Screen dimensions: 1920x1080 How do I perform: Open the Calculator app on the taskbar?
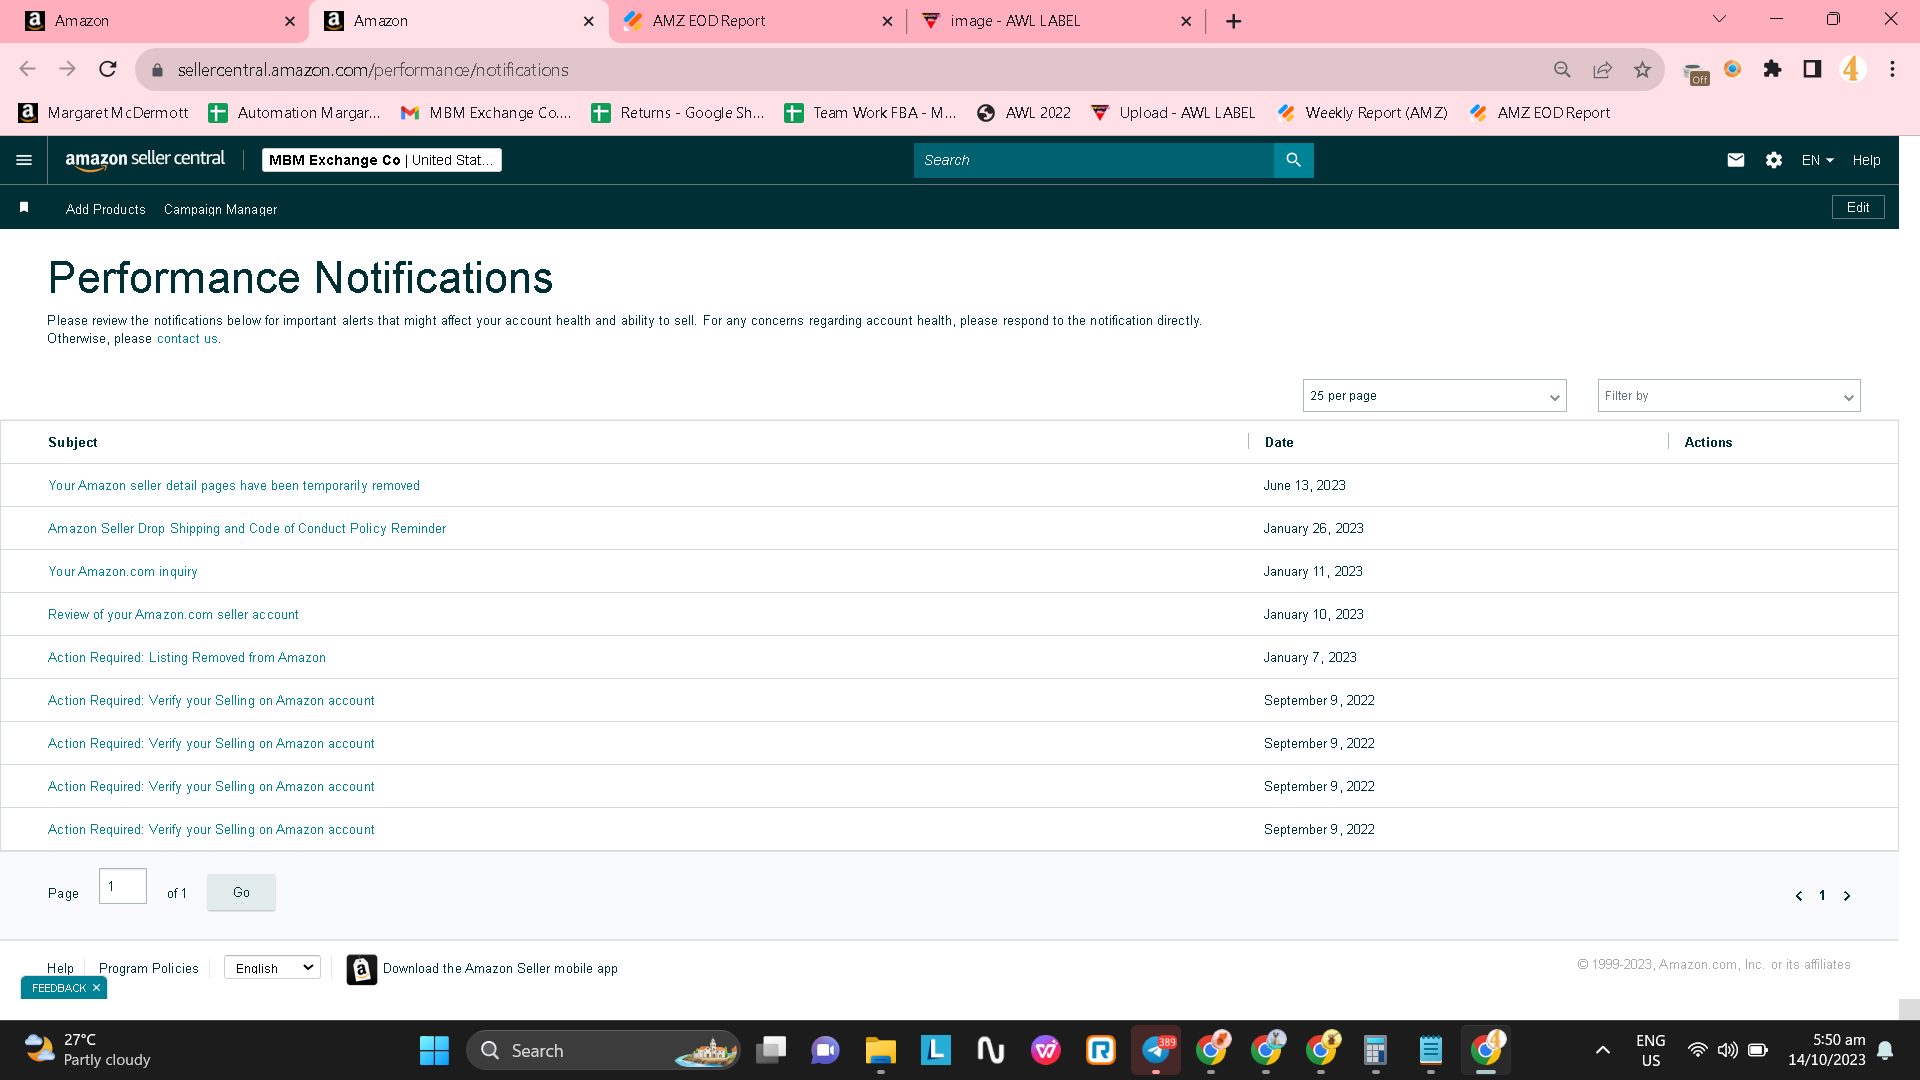1375,1050
